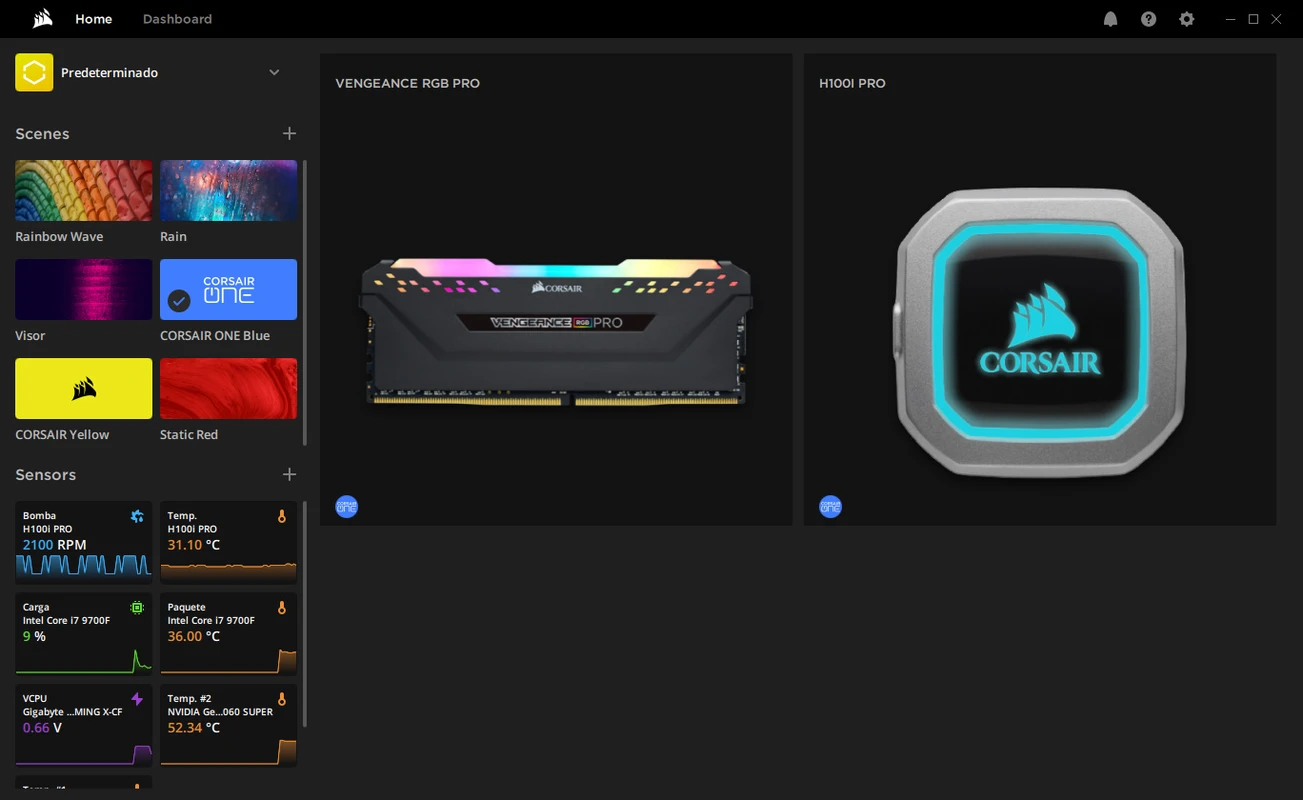The width and height of the screenshot is (1303, 800).
Task: Click the CORSAIR ONE badge under H100I PRO
Action: click(x=830, y=506)
